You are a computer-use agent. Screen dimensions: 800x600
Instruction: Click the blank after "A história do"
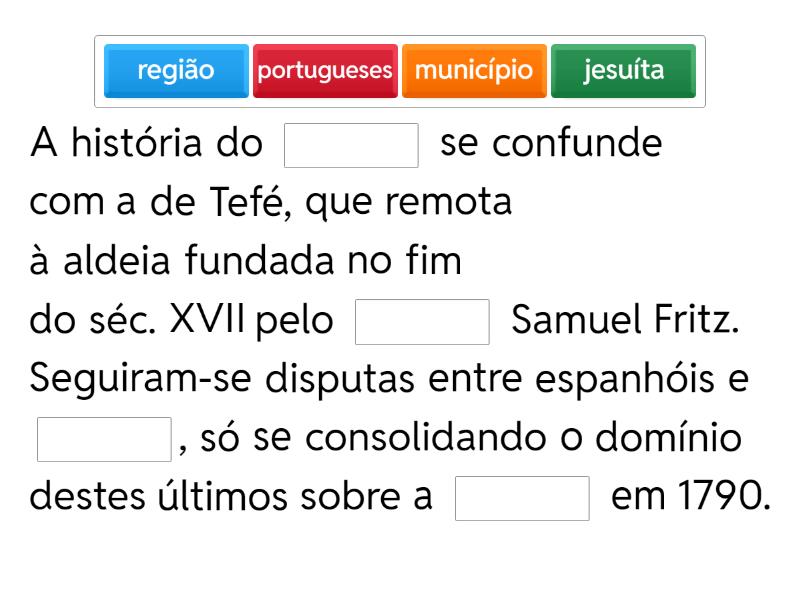[351, 145]
